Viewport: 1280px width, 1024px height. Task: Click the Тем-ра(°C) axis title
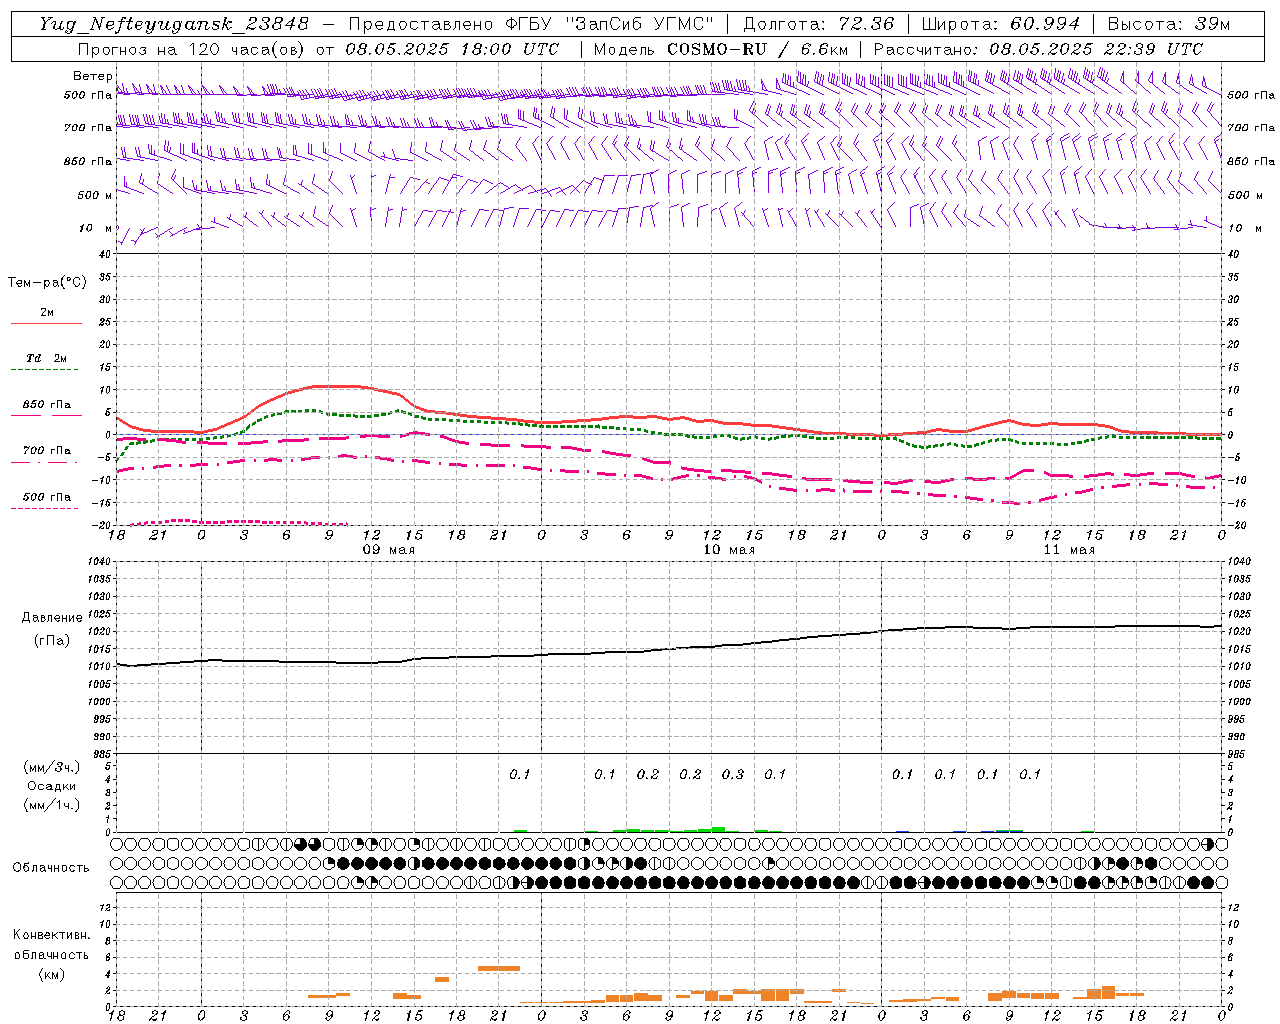[x=47, y=283]
